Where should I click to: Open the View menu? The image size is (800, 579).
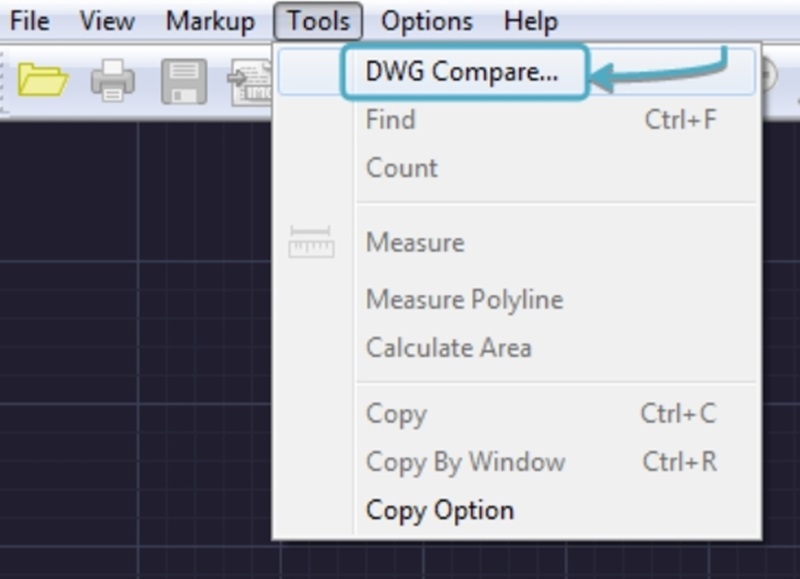pos(107,21)
